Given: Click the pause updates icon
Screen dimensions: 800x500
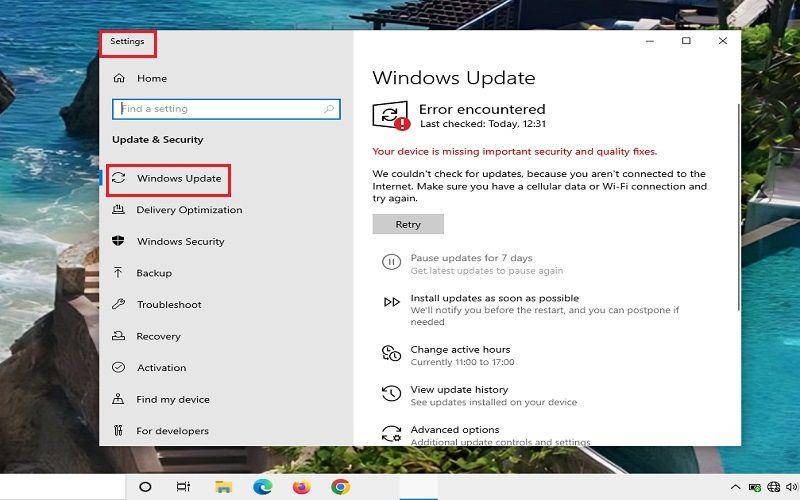Looking at the screenshot, I should (x=391, y=262).
